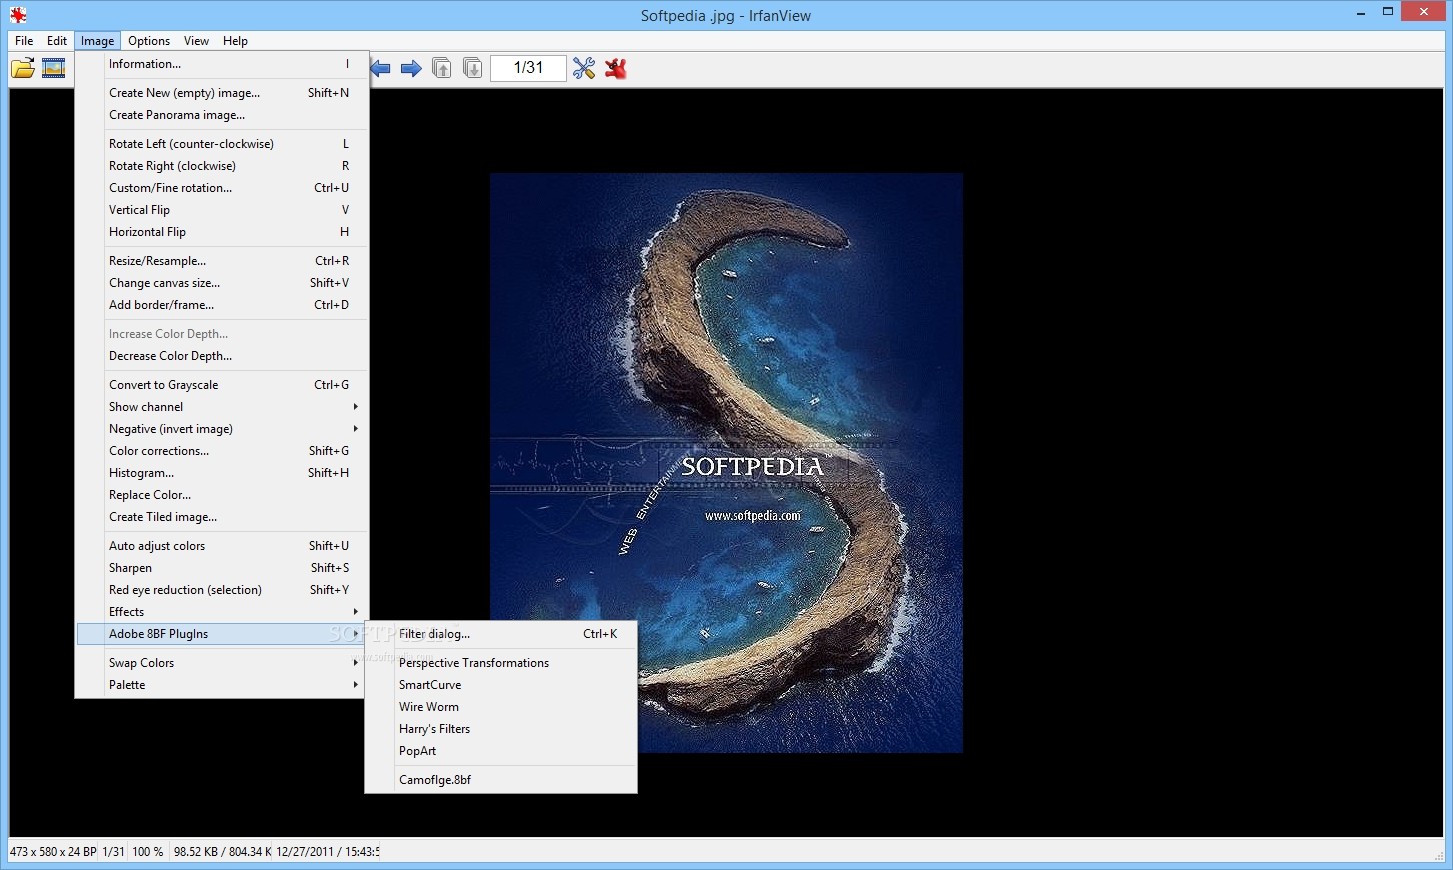1453x870 pixels.
Task: Open Filter dialog... from plugins submenu
Action: pos(501,634)
